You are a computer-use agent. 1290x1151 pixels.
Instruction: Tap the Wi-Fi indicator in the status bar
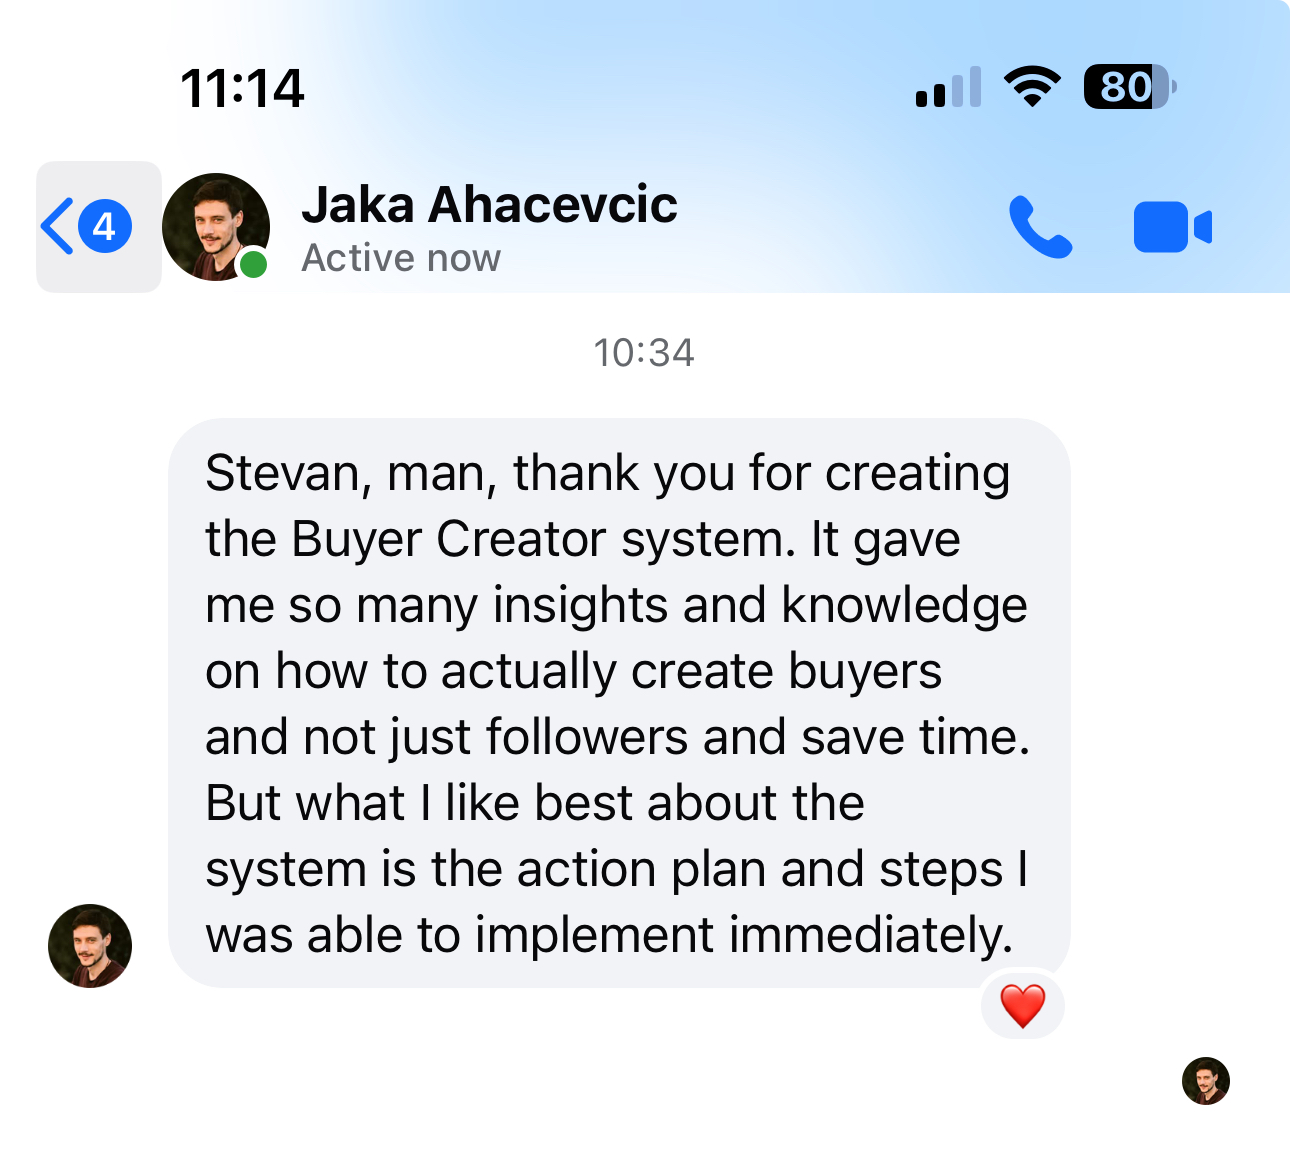[1032, 87]
